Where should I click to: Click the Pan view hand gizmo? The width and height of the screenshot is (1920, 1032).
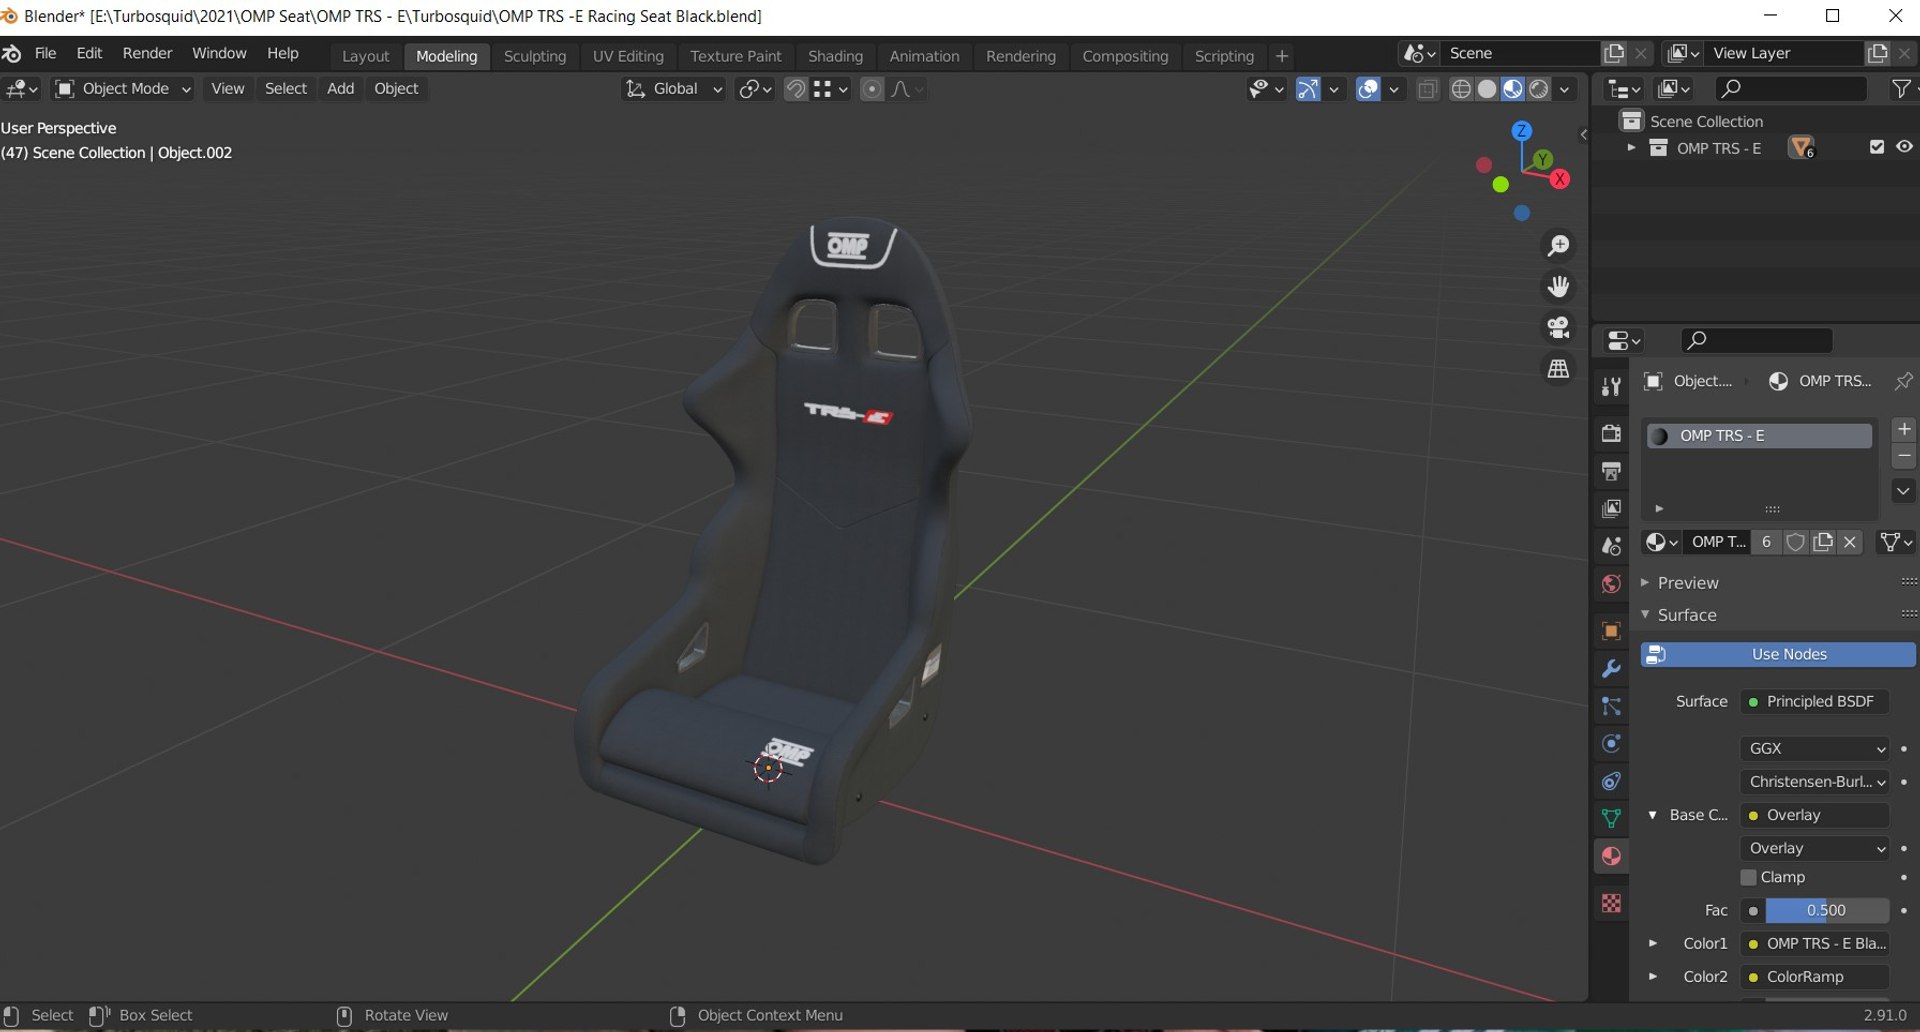pyautogui.click(x=1558, y=287)
